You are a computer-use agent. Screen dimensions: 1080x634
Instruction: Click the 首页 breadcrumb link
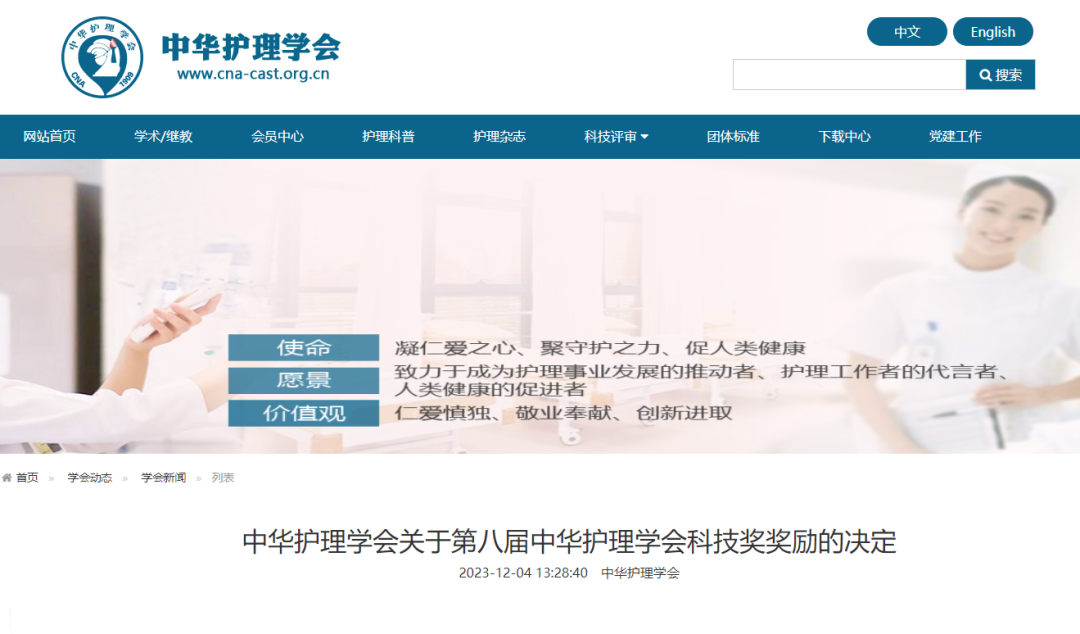point(27,478)
